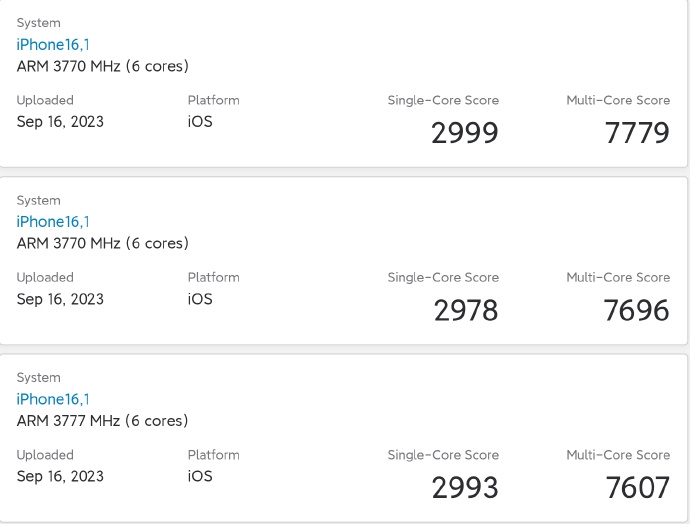Open the iPhone16,1 link in the 2978 result
This screenshot has width=690, height=524.
click(x=53, y=221)
